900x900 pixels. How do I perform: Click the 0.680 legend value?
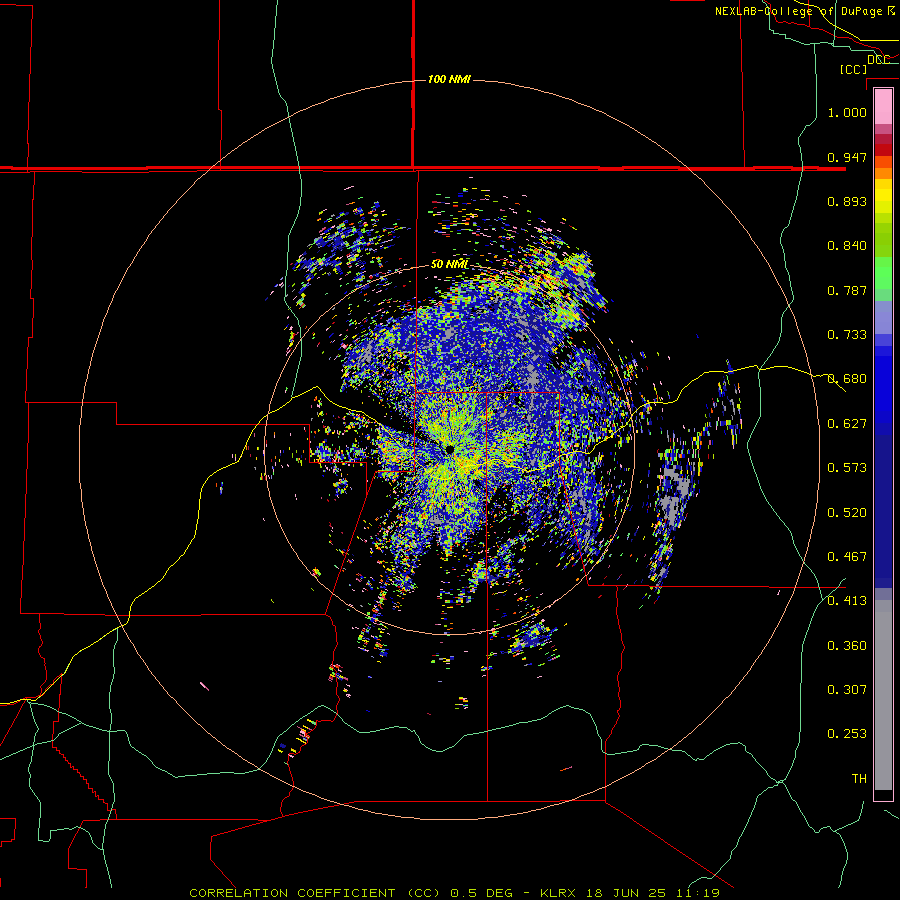[847, 379]
